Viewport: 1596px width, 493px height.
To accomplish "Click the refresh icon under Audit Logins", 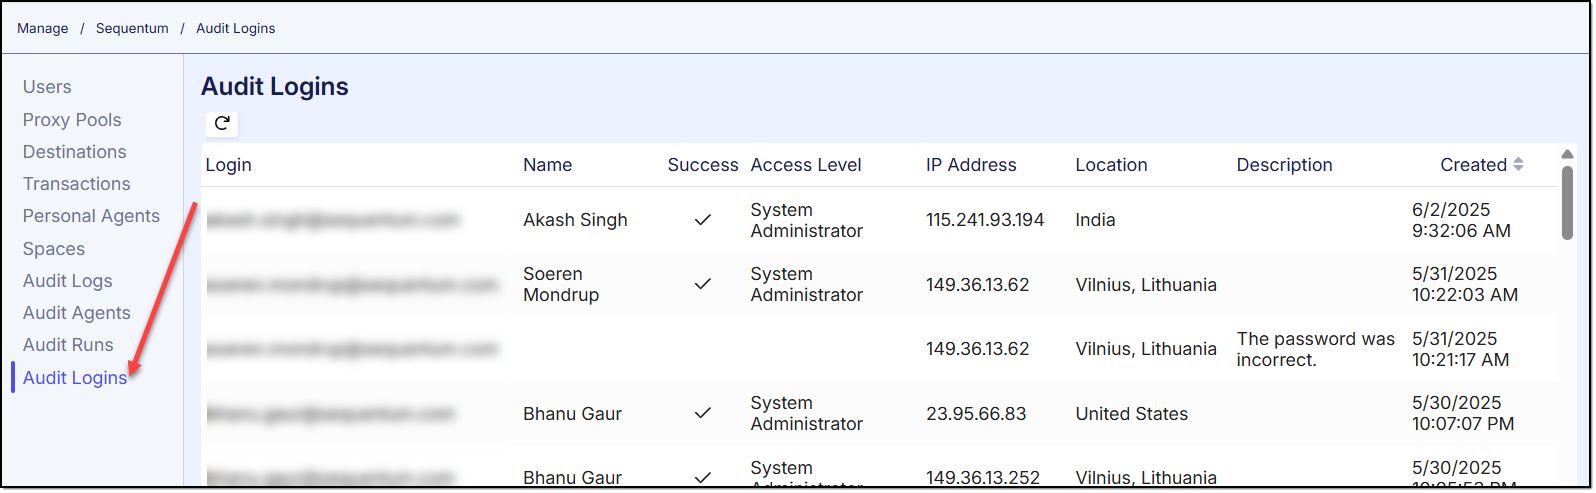I will [x=222, y=123].
